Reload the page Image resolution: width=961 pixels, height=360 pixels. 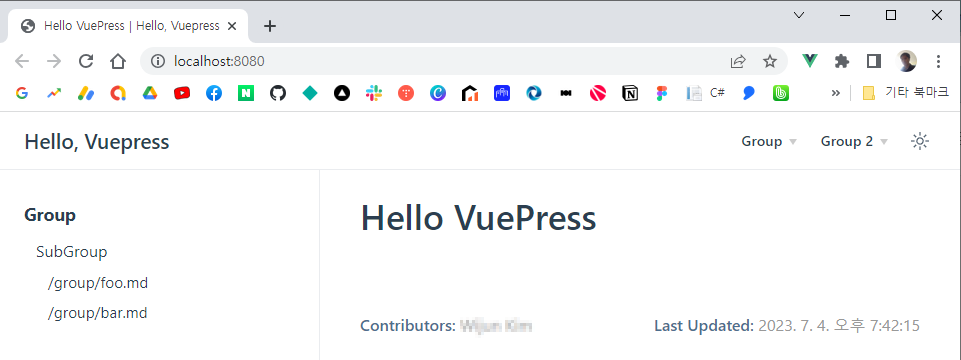(x=86, y=61)
